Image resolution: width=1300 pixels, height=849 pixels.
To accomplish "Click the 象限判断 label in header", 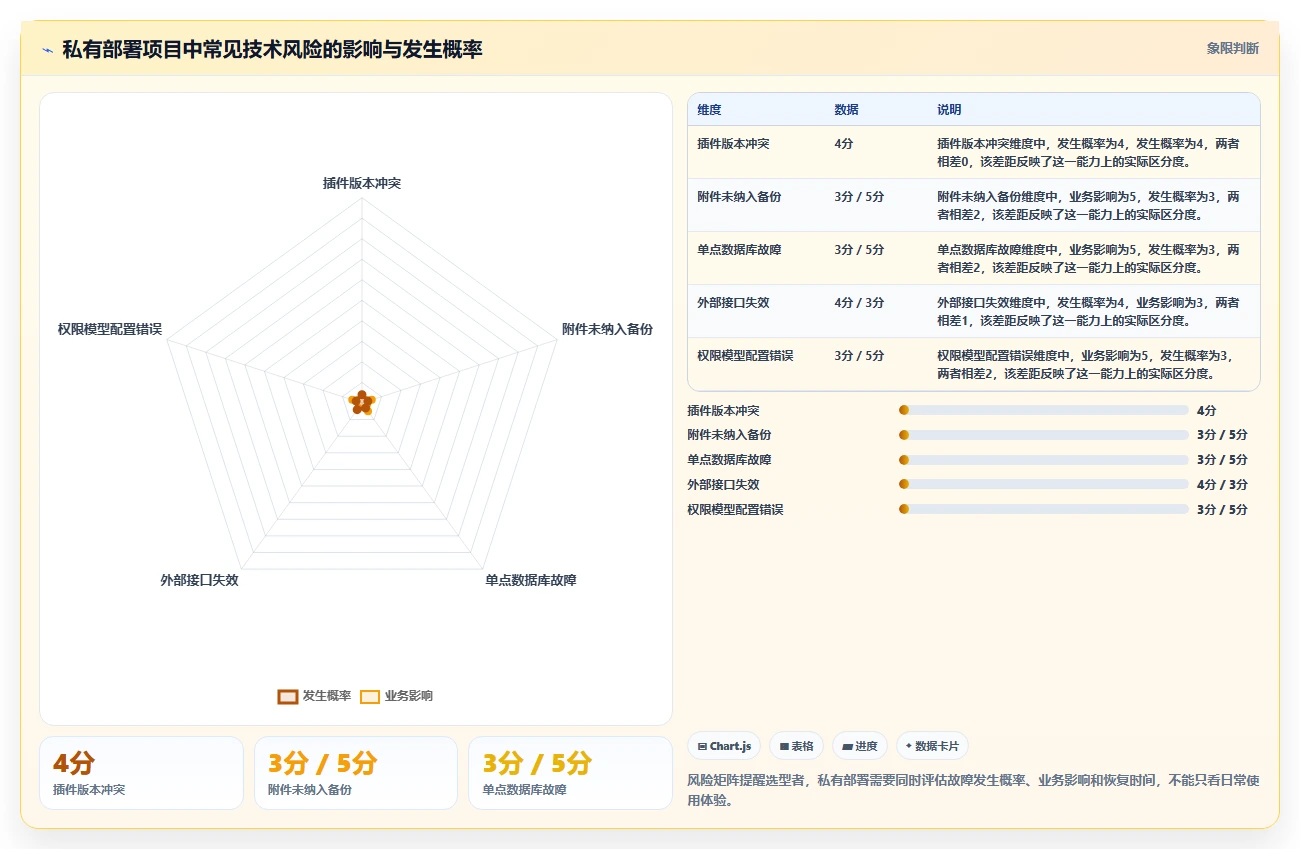I will click(x=1232, y=48).
